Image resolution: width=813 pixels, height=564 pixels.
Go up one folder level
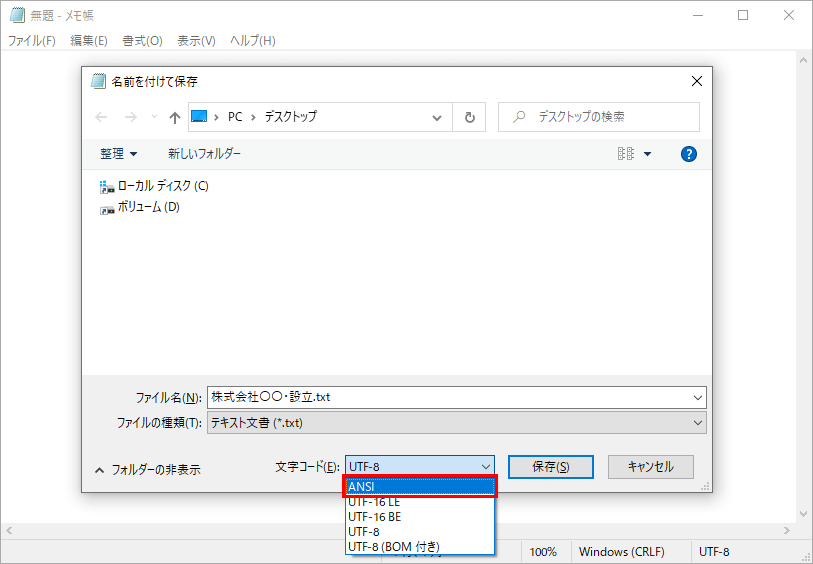(x=175, y=118)
